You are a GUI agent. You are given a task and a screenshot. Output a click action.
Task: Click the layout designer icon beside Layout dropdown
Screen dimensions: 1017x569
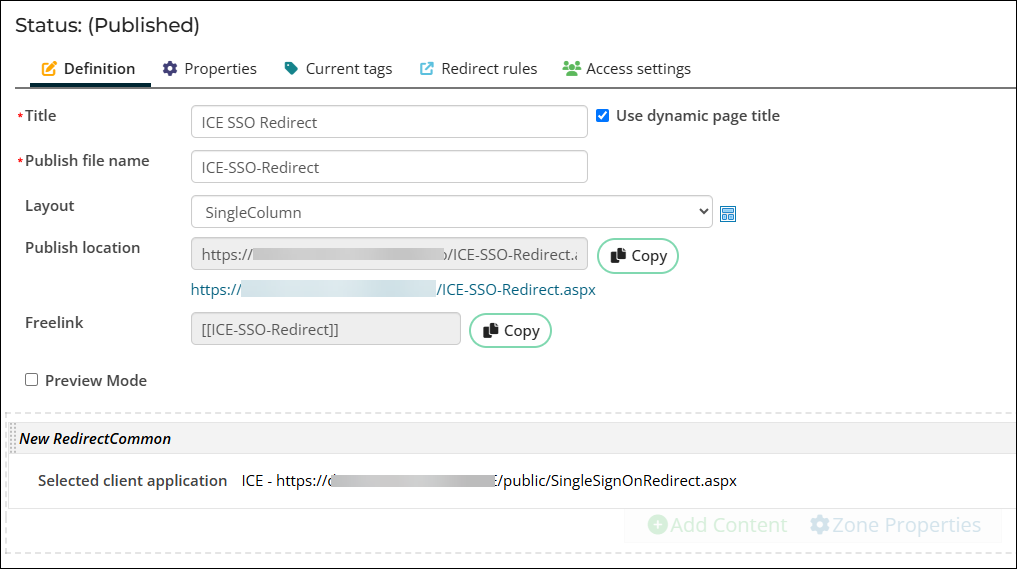(x=728, y=214)
